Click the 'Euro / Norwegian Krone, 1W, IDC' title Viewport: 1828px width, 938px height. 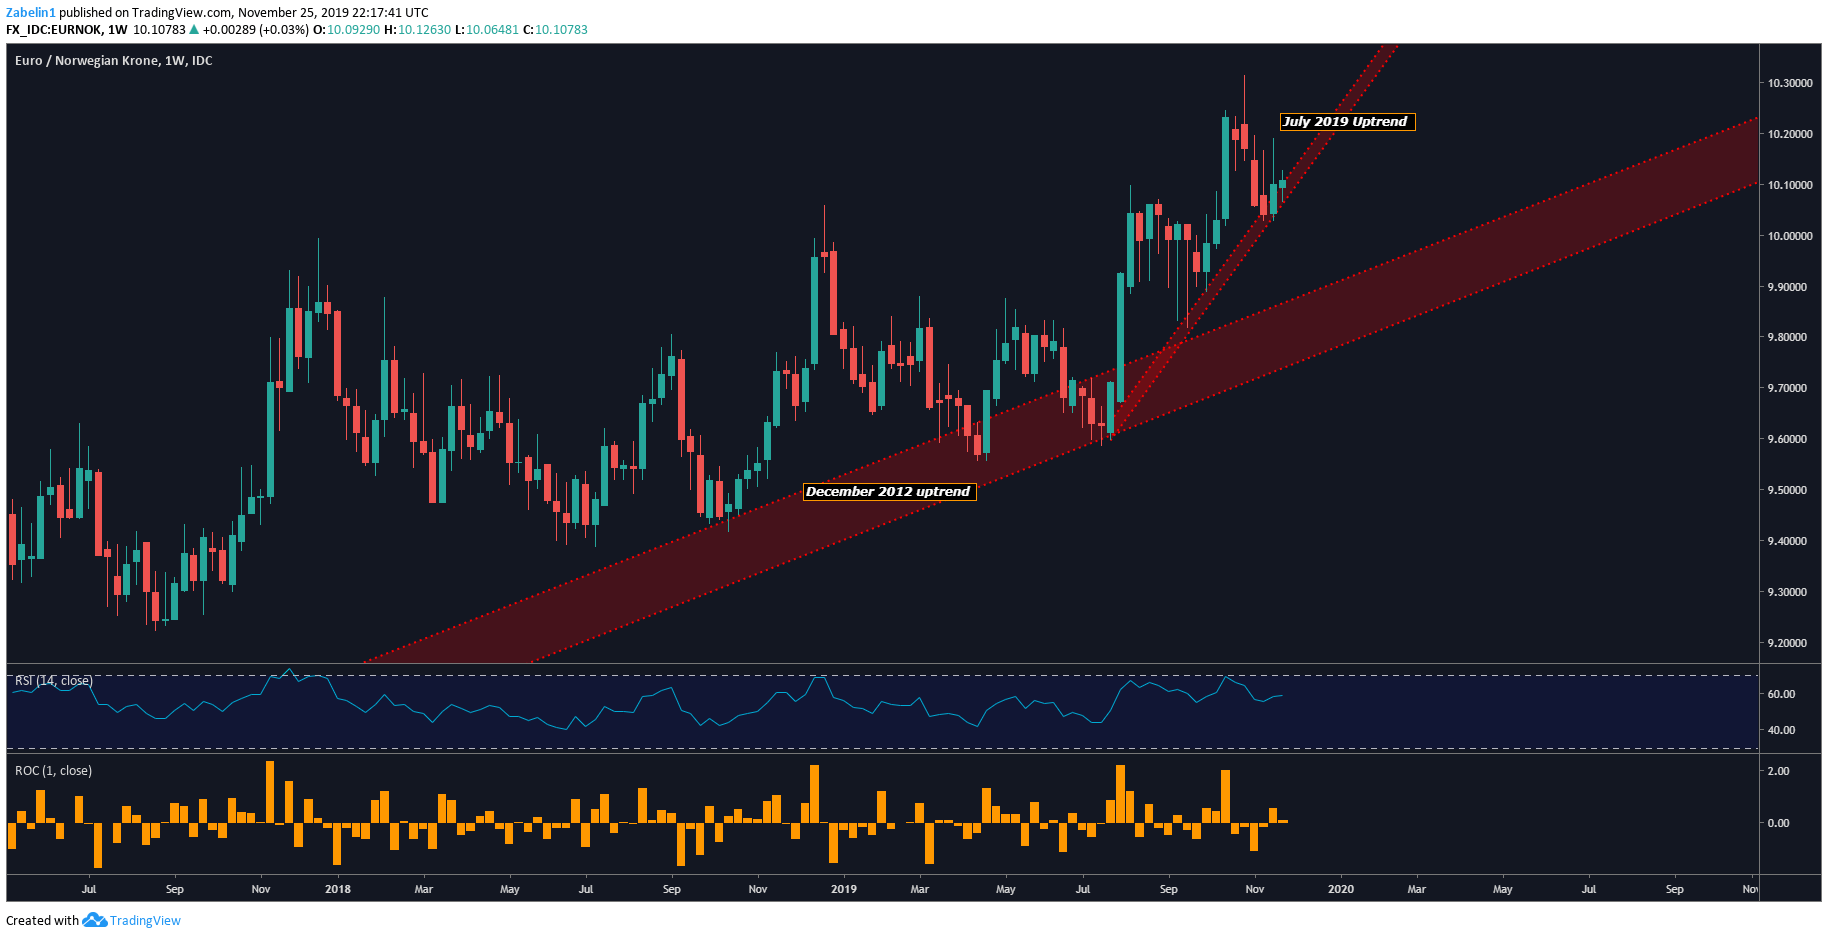[x=113, y=61]
